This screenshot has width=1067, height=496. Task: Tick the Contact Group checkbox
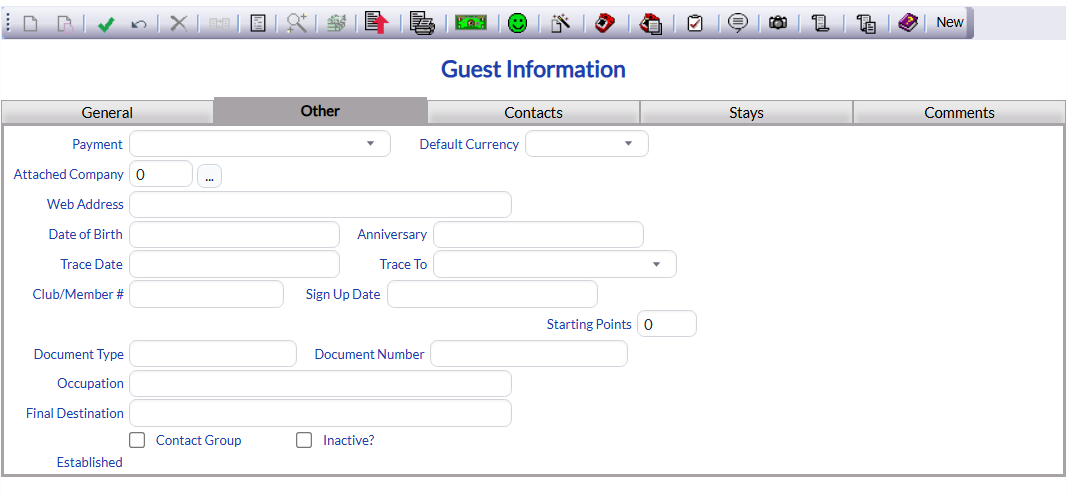click(137, 440)
